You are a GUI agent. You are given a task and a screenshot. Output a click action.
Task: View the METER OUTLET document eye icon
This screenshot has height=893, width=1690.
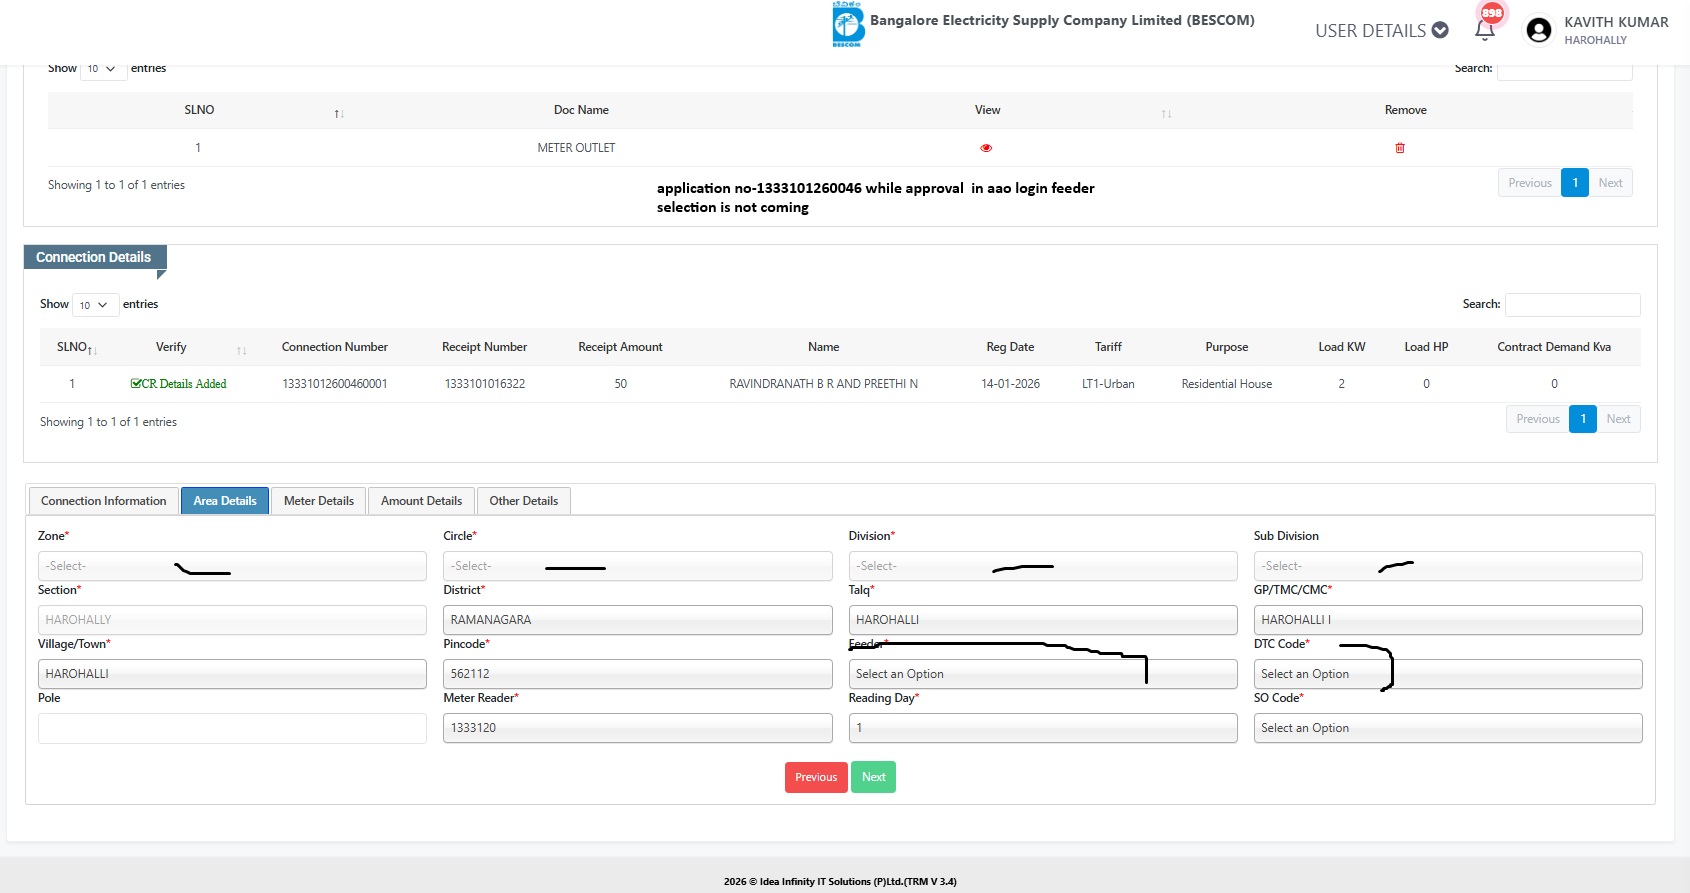tap(986, 148)
